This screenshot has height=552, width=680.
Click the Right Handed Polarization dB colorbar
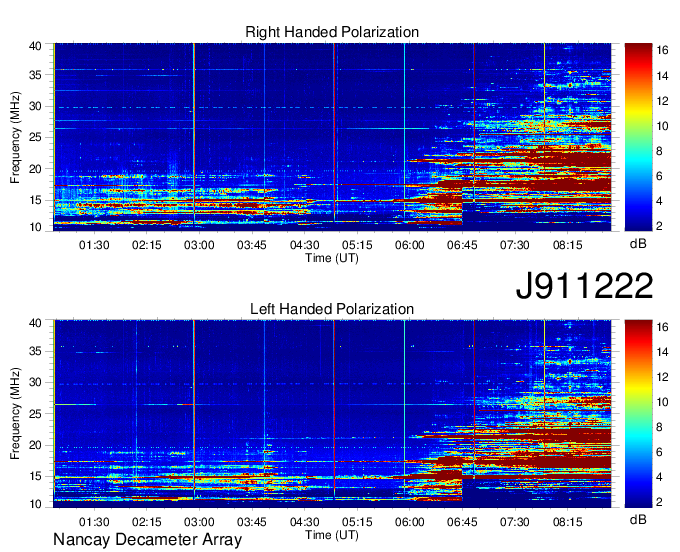[x=638, y=137]
